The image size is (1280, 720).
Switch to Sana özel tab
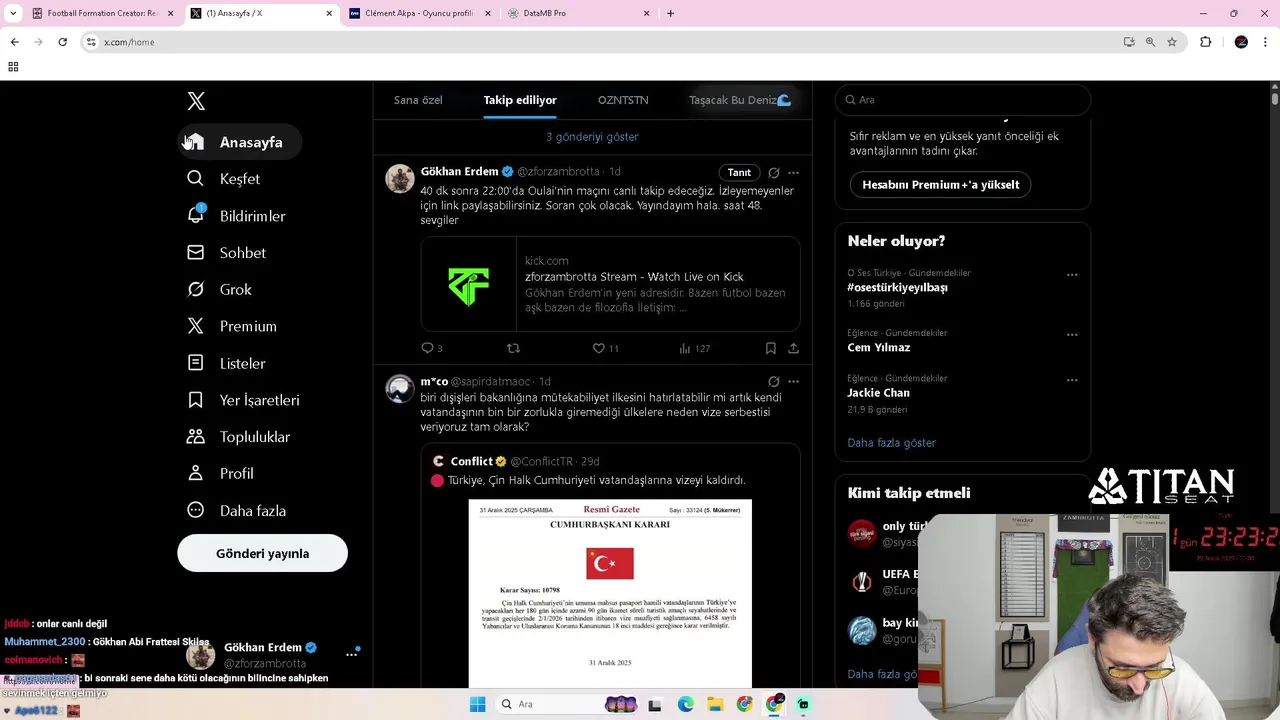(x=418, y=100)
